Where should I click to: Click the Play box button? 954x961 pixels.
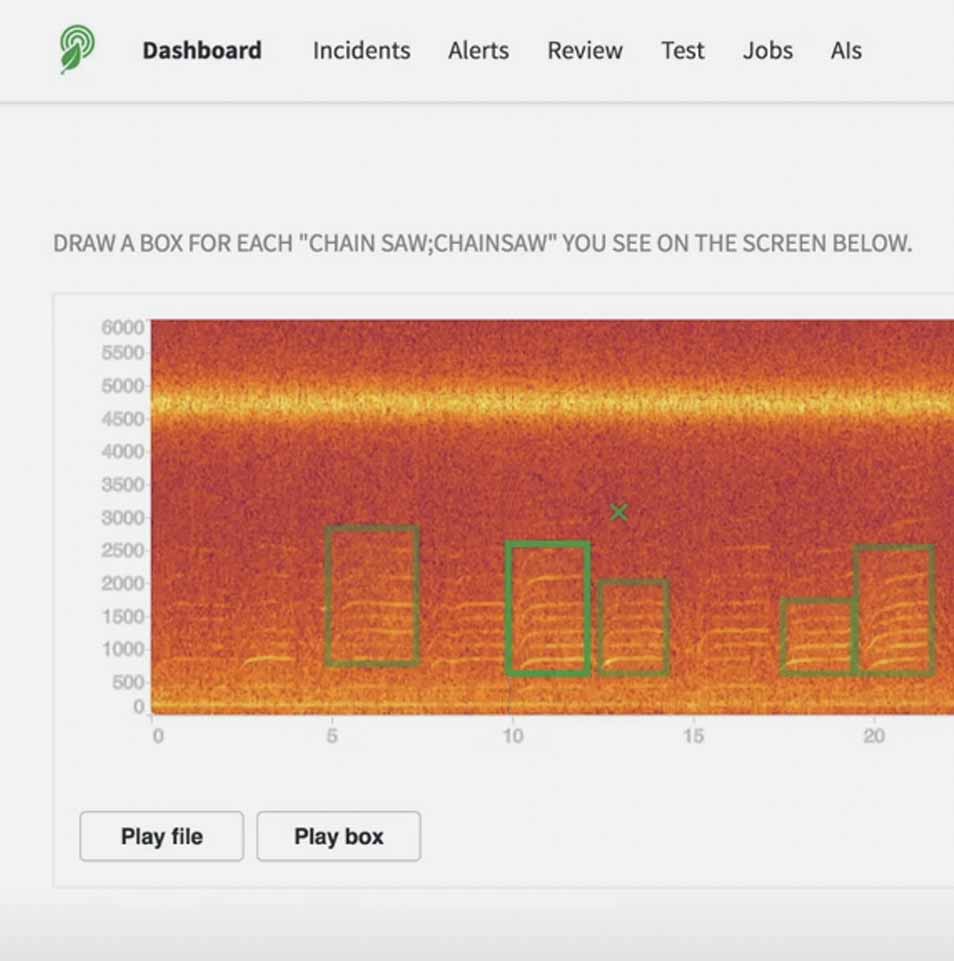[x=339, y=836]
